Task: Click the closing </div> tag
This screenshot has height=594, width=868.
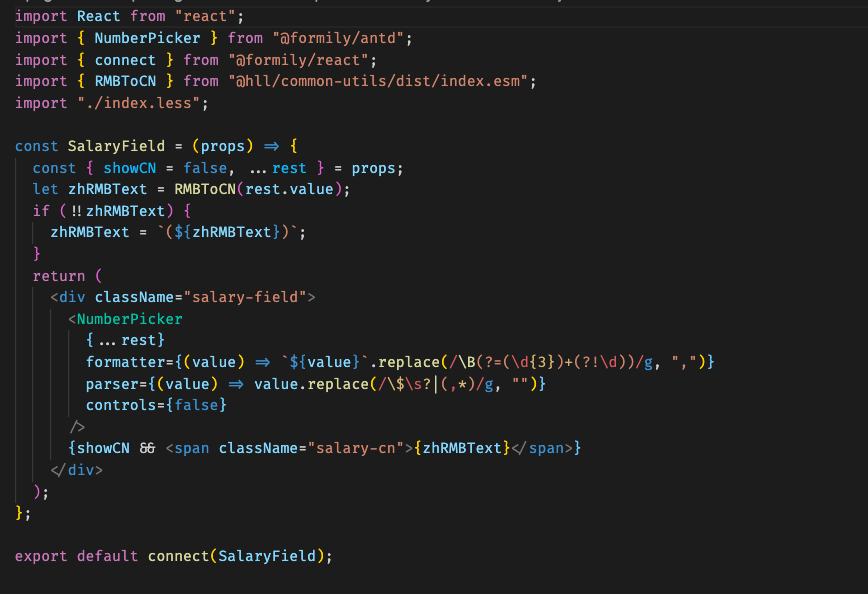Action: pyautogui.click(x=76, y=470)
